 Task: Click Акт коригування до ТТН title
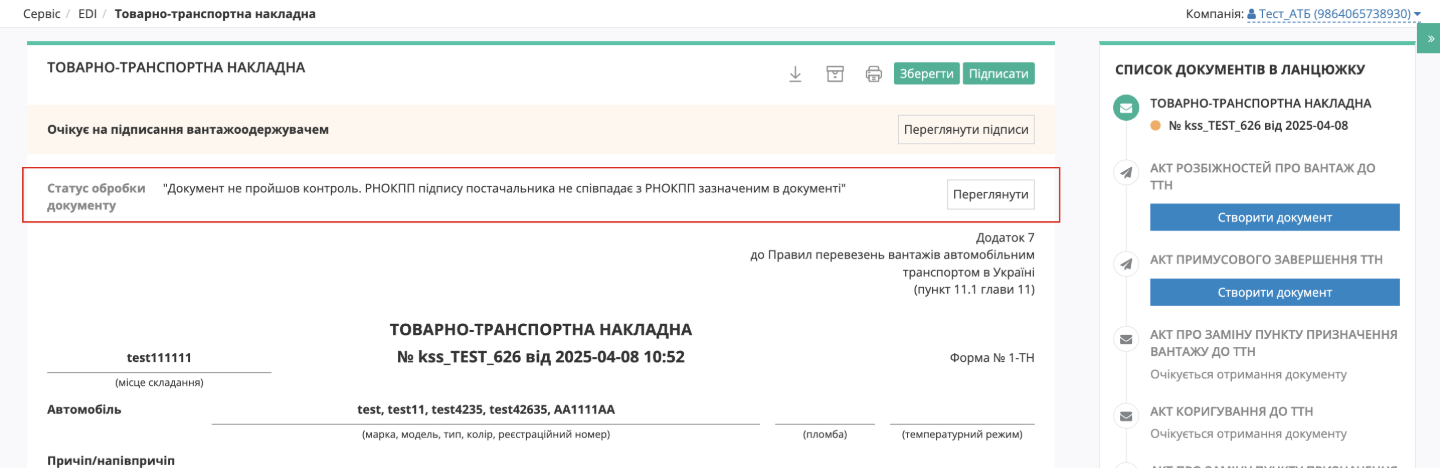point(1231,411)
